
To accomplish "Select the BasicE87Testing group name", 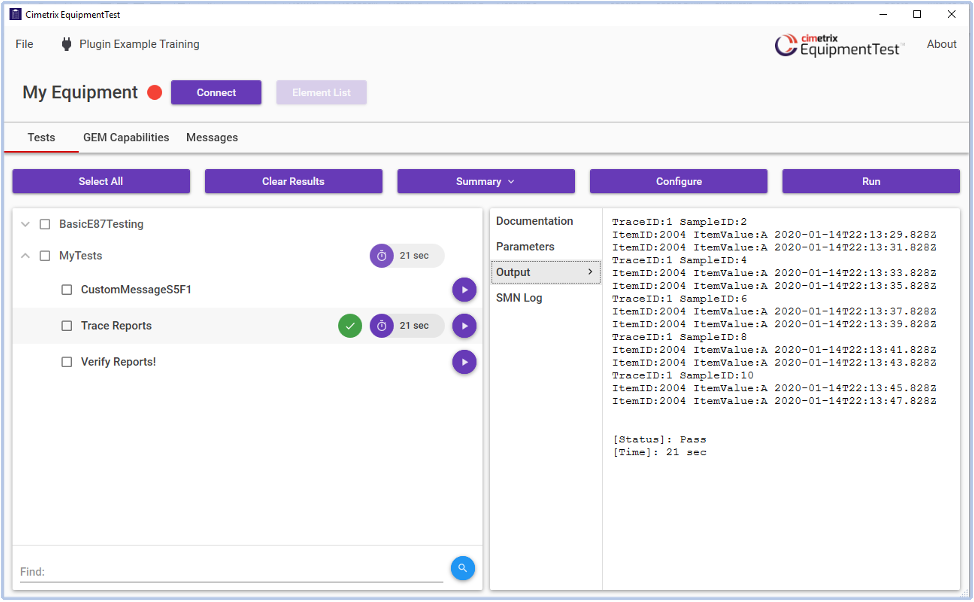I will tap(101, 224).
